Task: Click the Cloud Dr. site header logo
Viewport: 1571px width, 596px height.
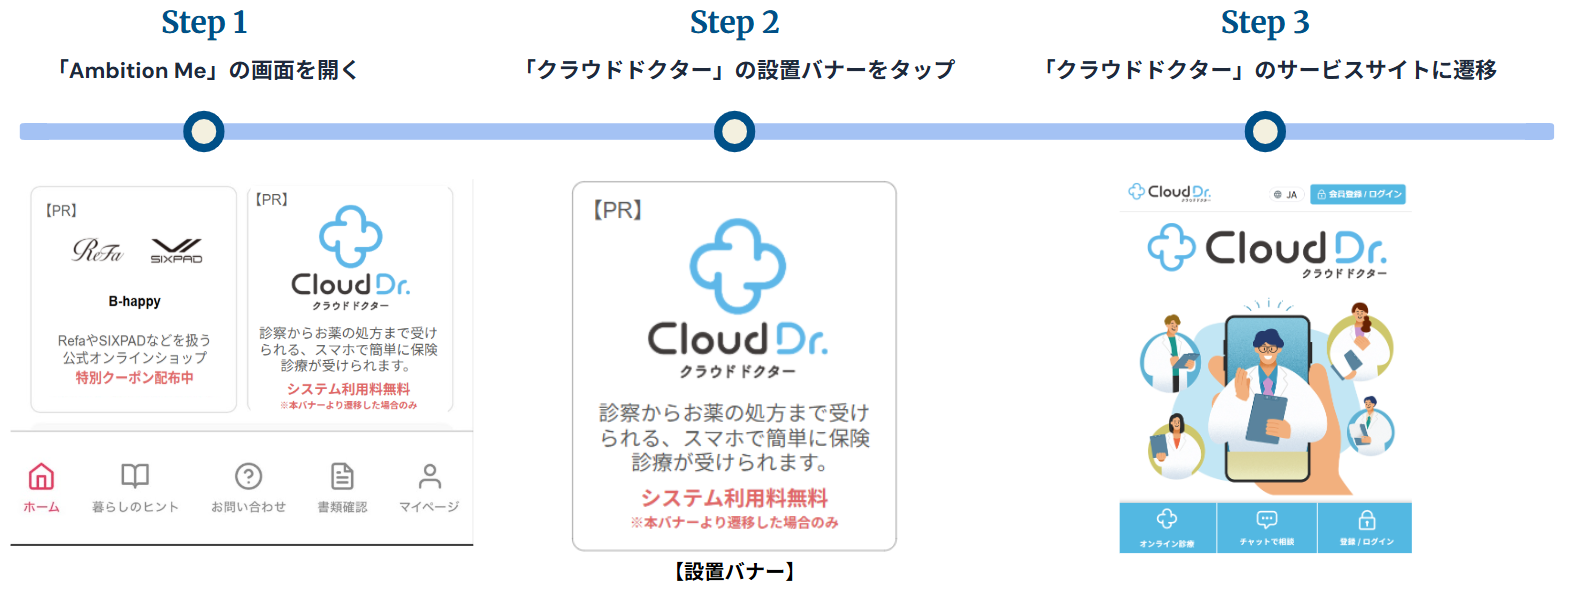Action: click(x=1169, y=193)
